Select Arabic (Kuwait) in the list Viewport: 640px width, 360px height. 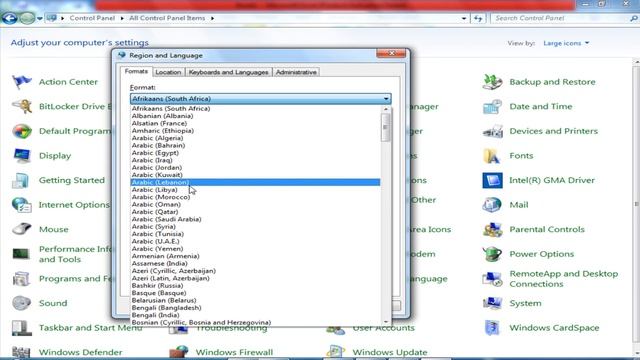pyautogui.click(x=255, y=175)
